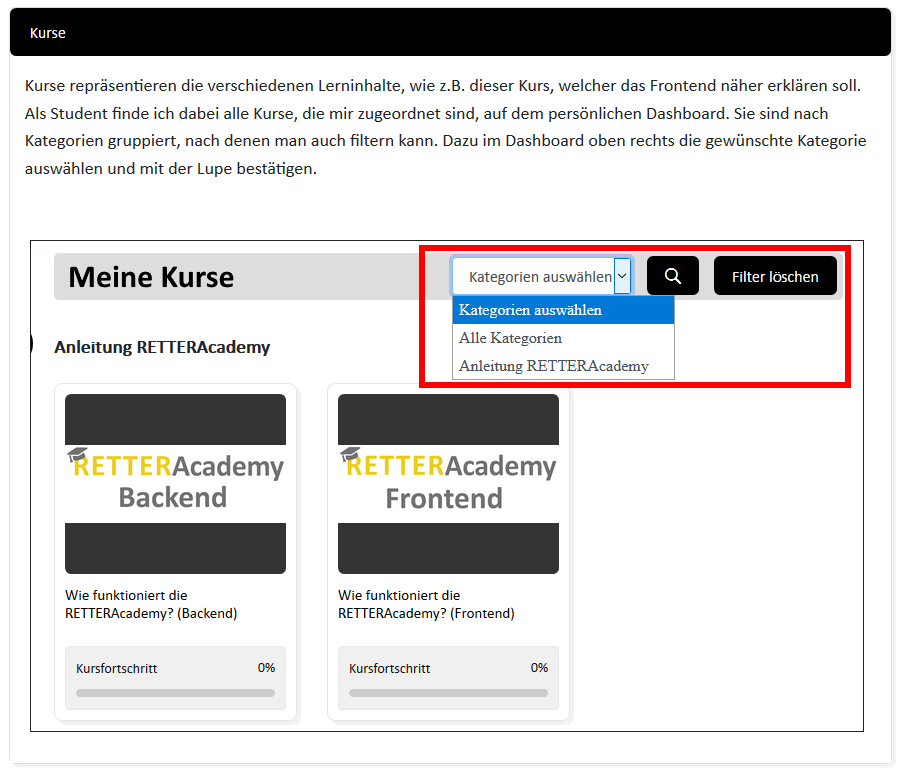Click the graduation cap icon on Frontend logo
905x770 pixels.
pos(350,454)
